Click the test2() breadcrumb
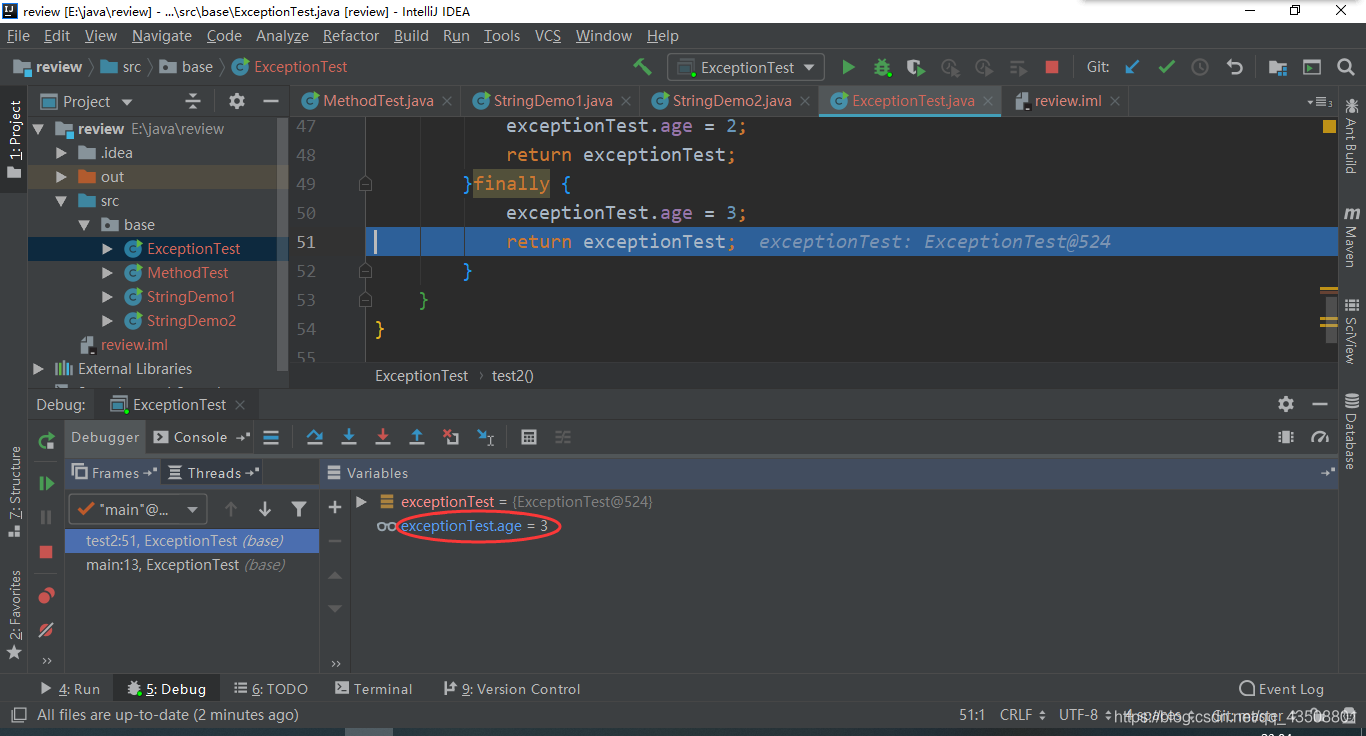 tap(513, 376)
